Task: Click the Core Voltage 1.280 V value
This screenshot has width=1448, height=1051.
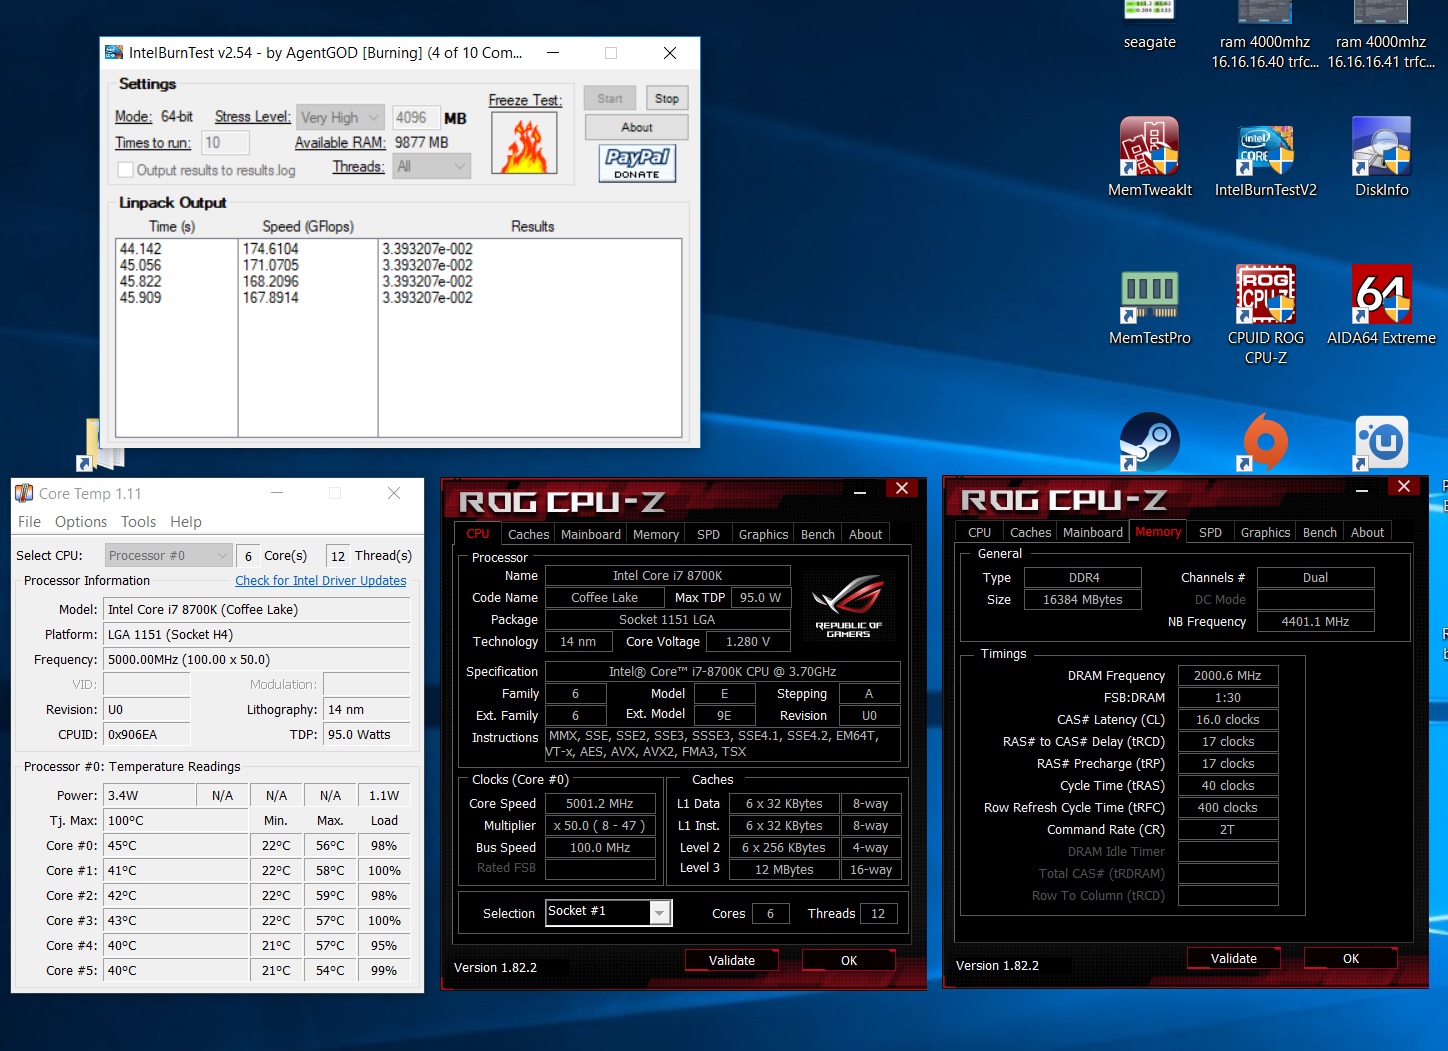Action: tap(748, 641)
